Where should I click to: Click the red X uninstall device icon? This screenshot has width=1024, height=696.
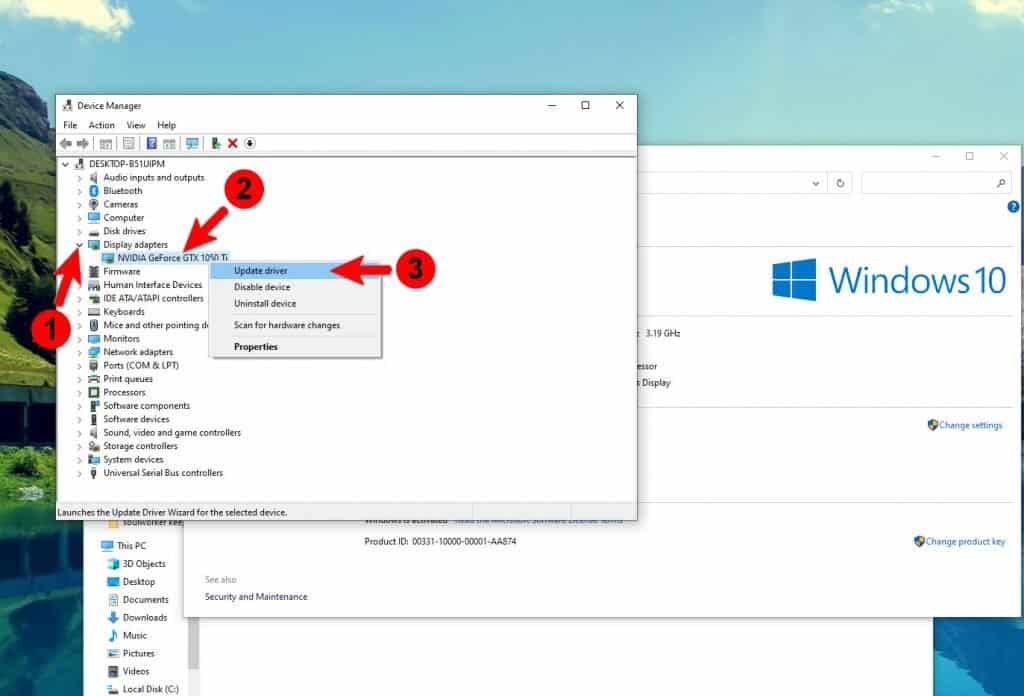[x=232, y=144]
